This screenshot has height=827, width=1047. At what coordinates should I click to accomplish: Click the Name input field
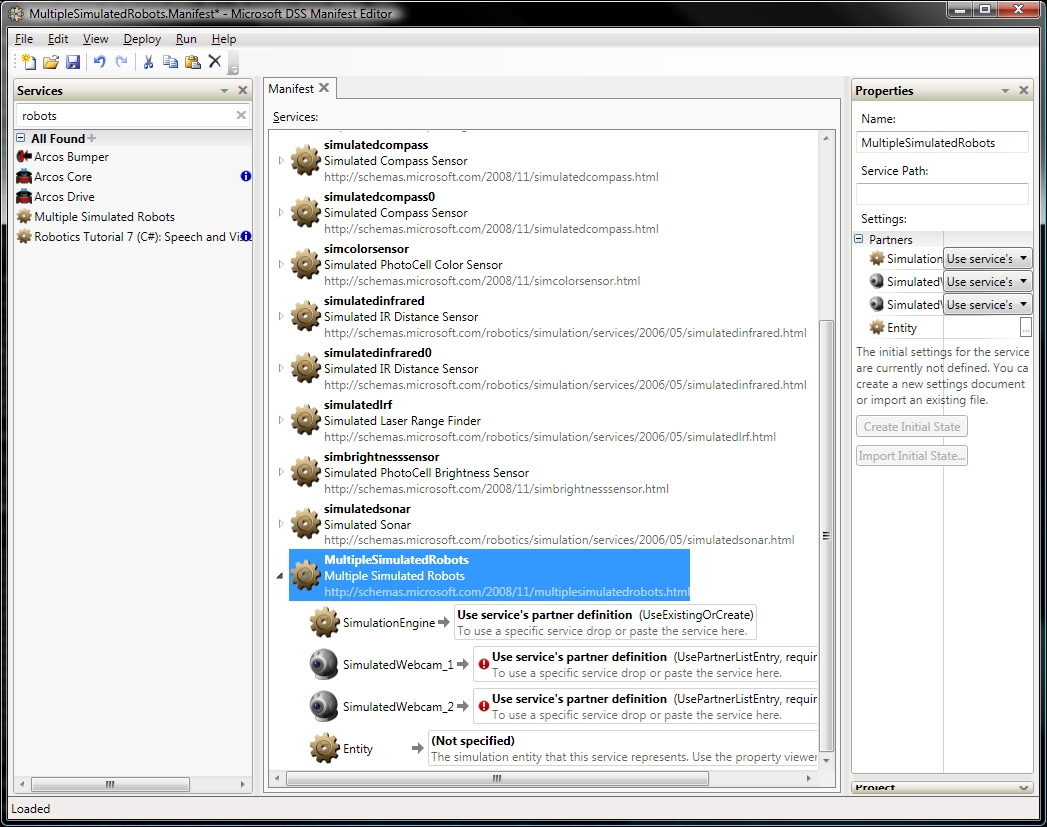[x=942, y=142]
